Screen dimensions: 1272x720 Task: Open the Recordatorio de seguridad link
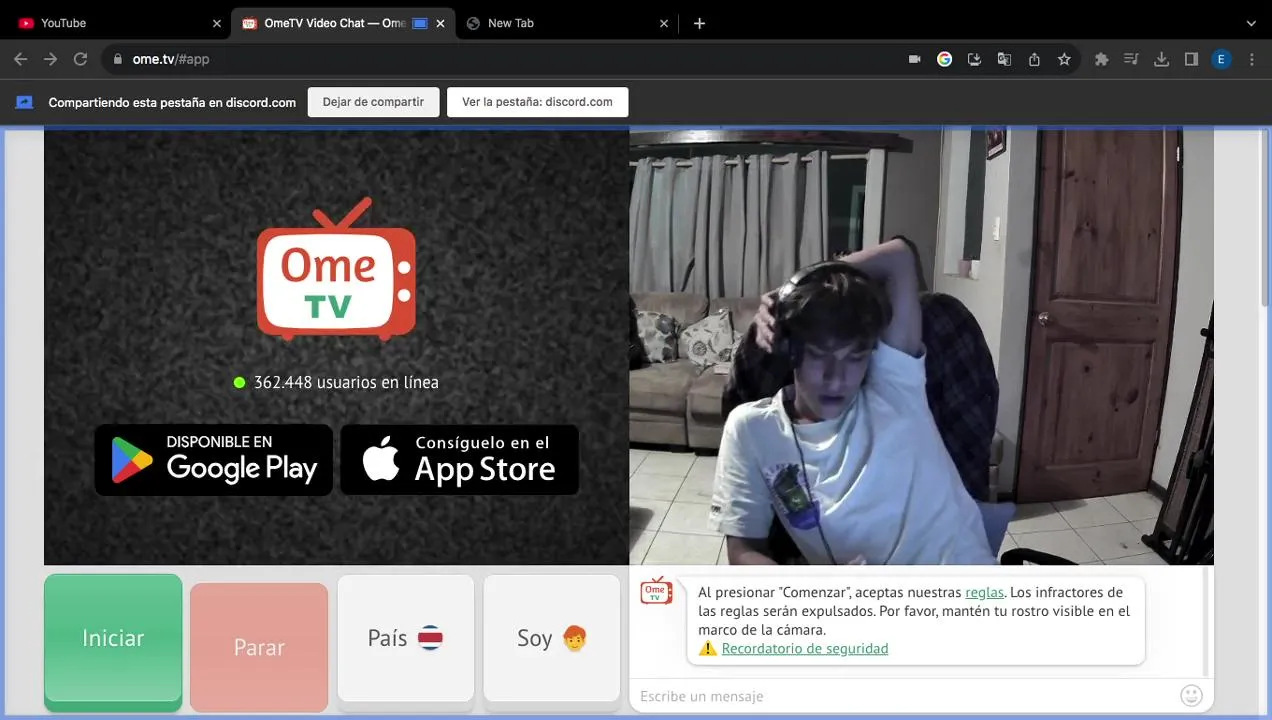coord(805,648)
